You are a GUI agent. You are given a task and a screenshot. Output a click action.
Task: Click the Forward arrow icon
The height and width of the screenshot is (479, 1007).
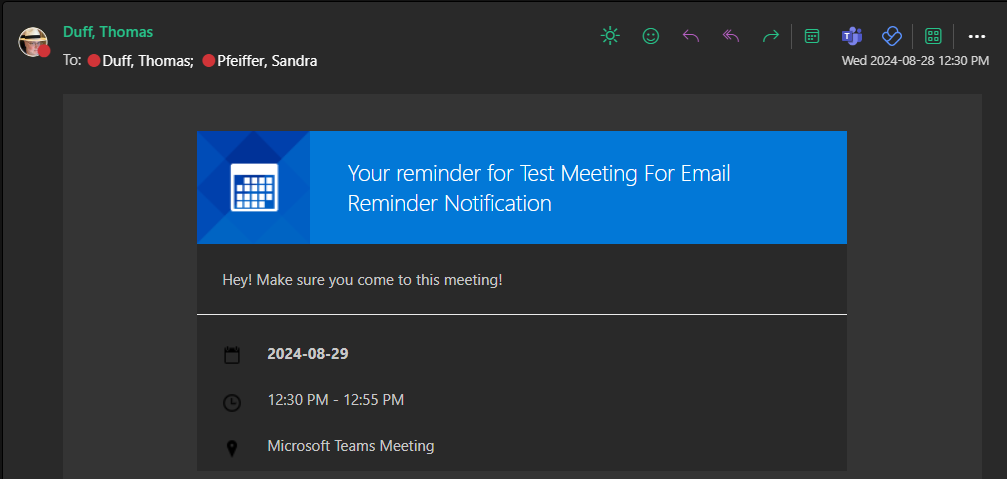click(771, 36)
